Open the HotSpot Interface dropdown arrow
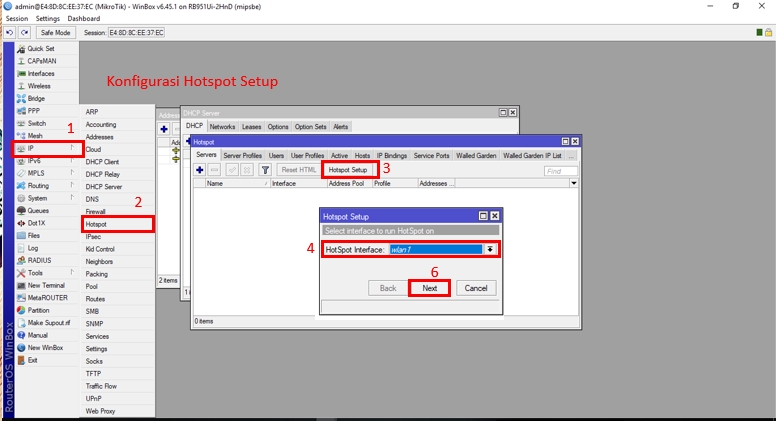 (x=490, y=249)
